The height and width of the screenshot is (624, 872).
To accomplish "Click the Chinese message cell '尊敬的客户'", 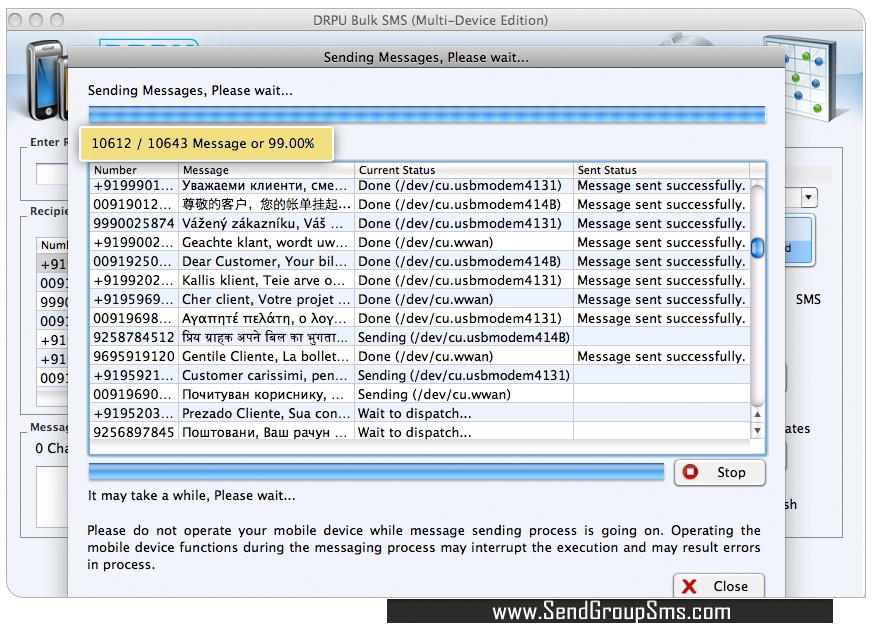I will (x=266, y=205).
